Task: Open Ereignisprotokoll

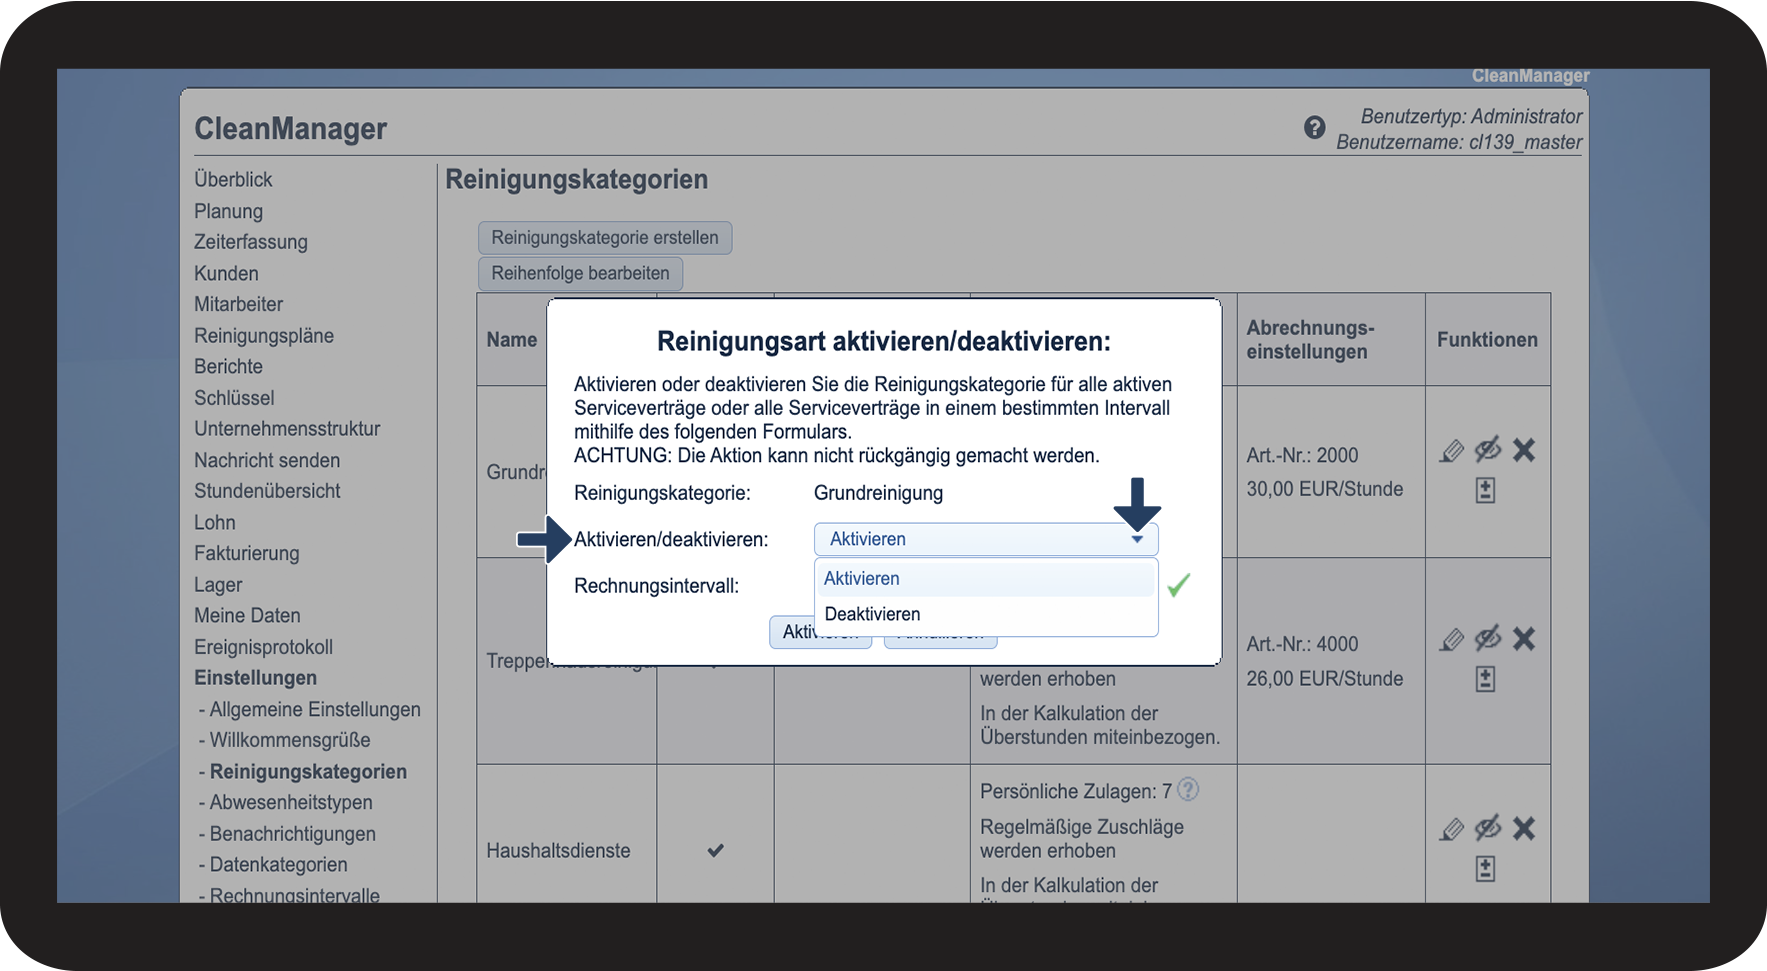Action: [x=263, y=647]
